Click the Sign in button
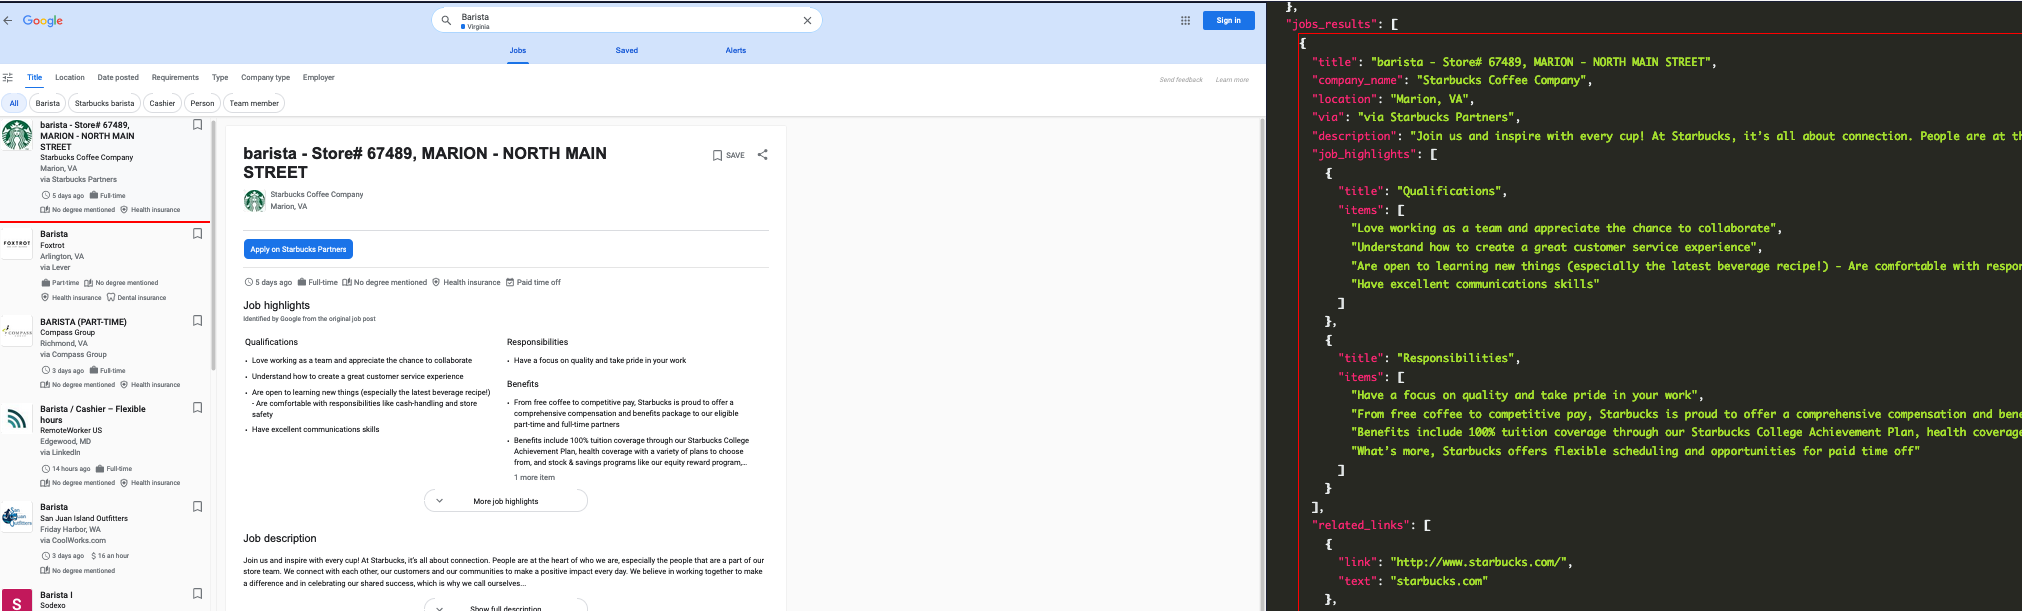Image resolution: width=2022 pixels, height=611 pixels. click(x=1229, y=20)
